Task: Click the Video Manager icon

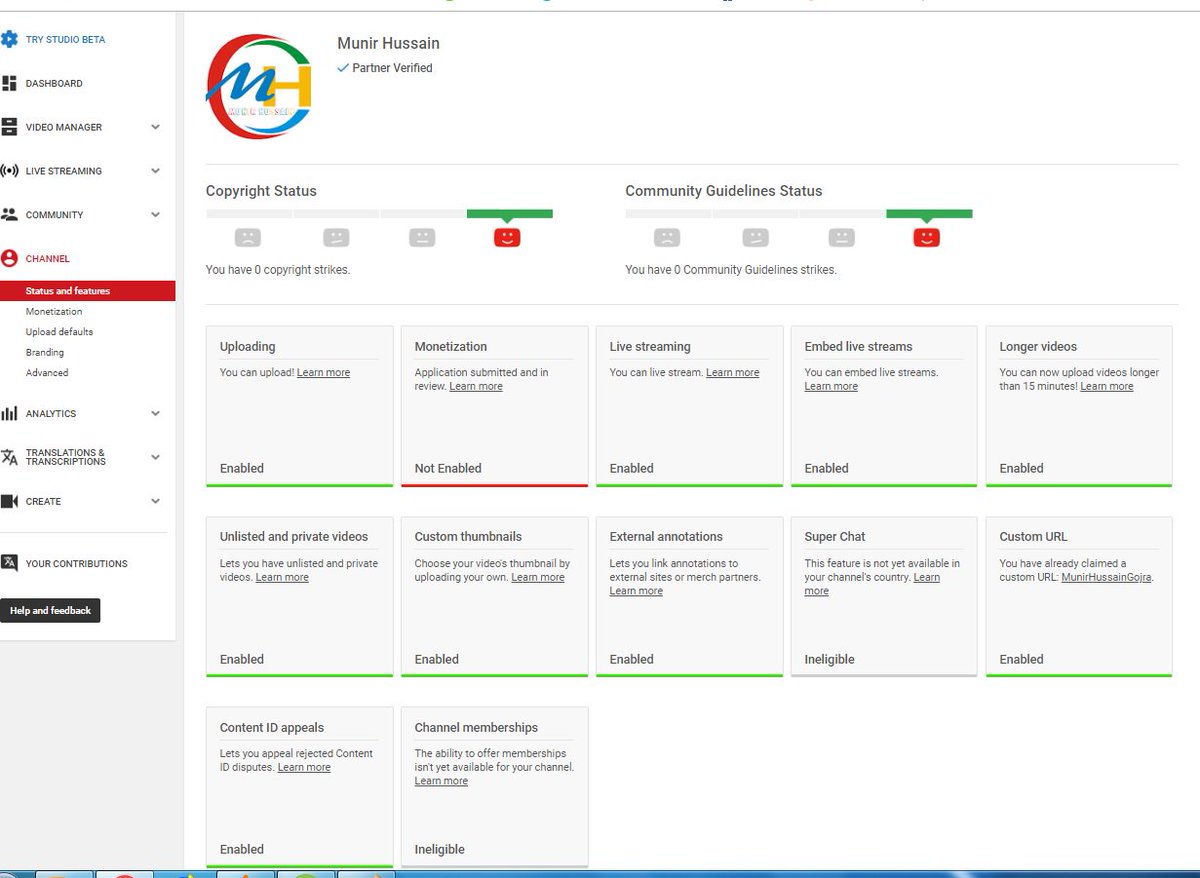Action: point(9,127)
